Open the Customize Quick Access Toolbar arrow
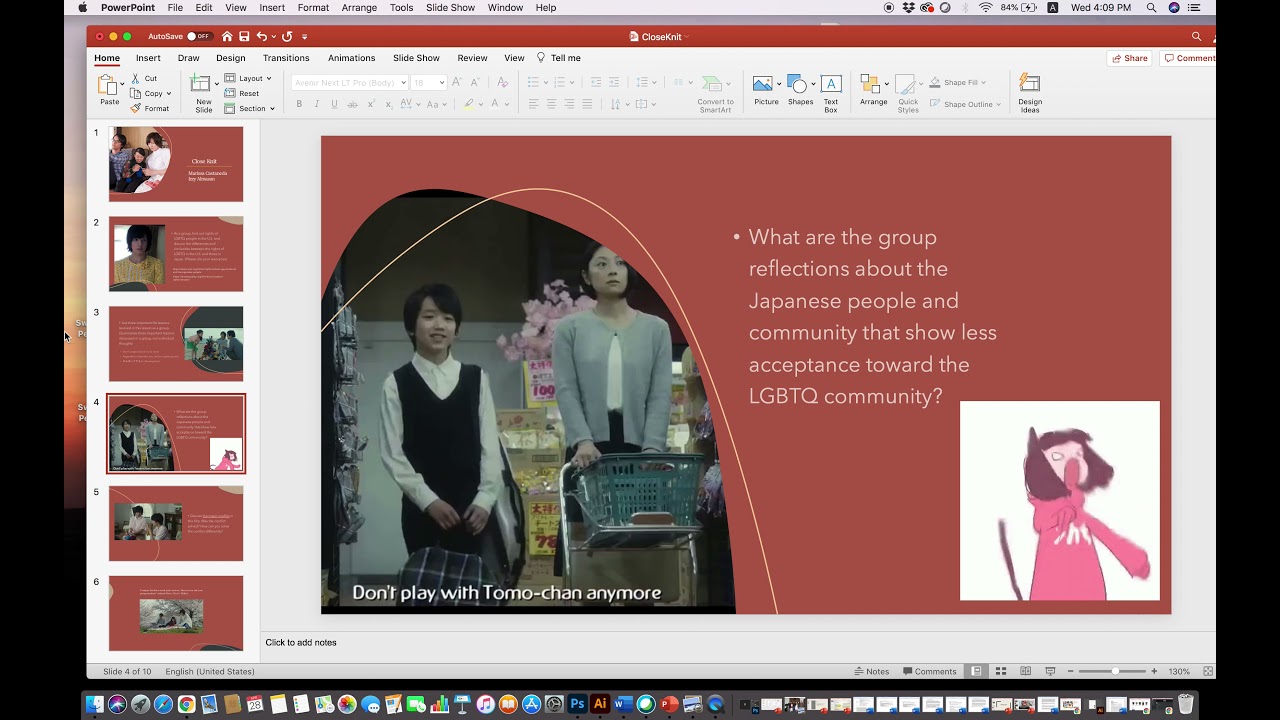The width and height of the screenshot is (1280, 720). pos(305,36)
